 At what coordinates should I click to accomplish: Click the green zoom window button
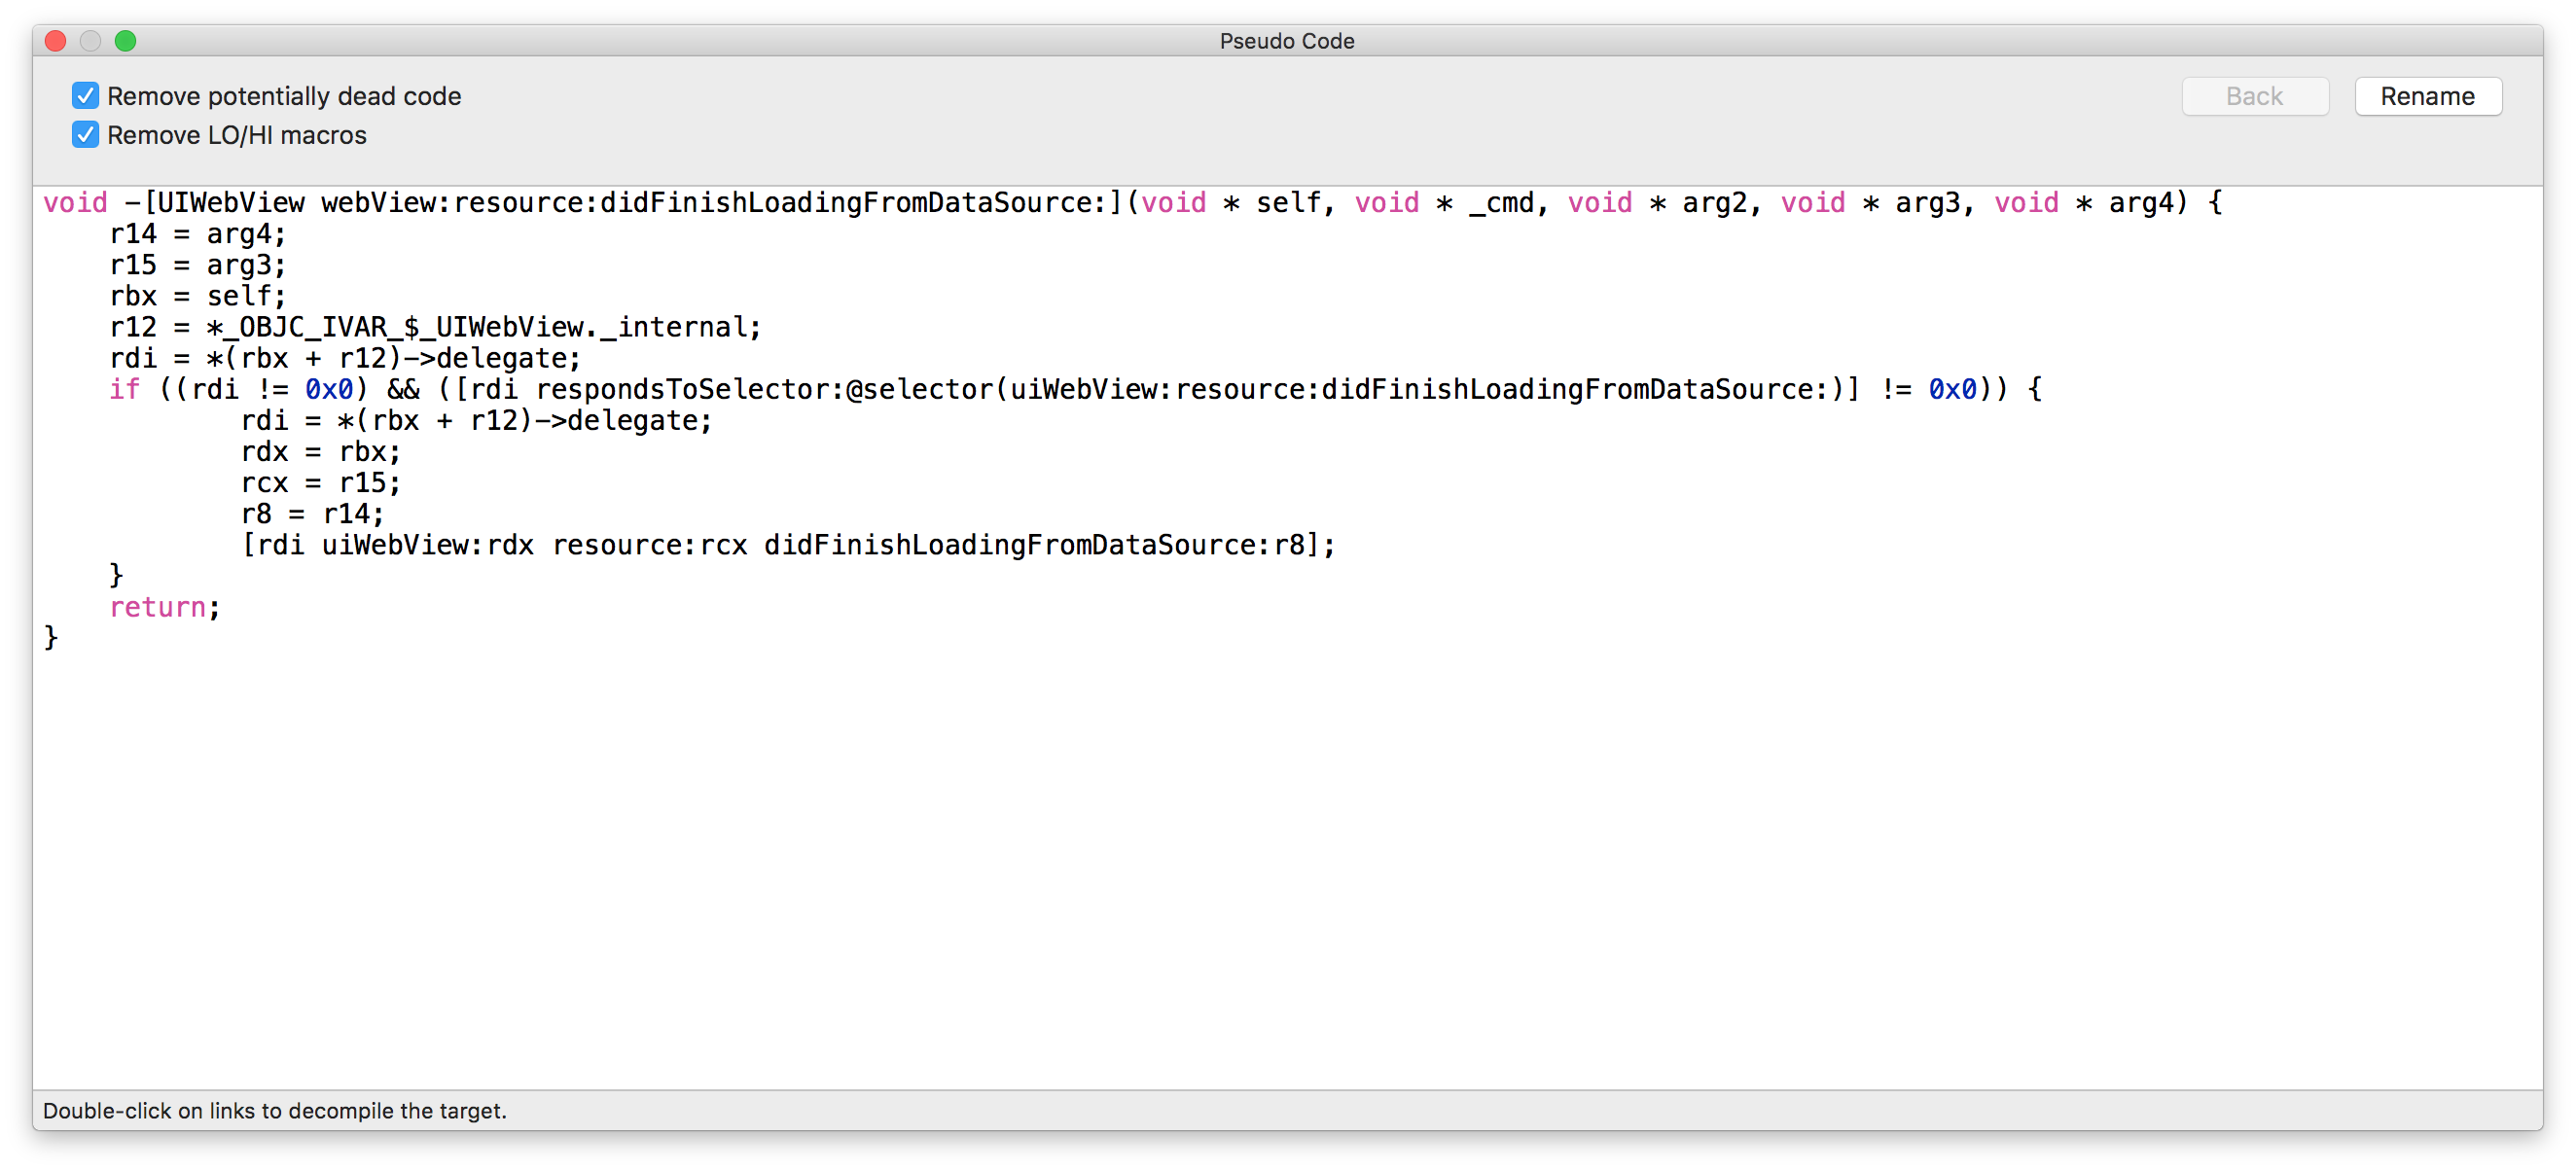click(125, 41)
